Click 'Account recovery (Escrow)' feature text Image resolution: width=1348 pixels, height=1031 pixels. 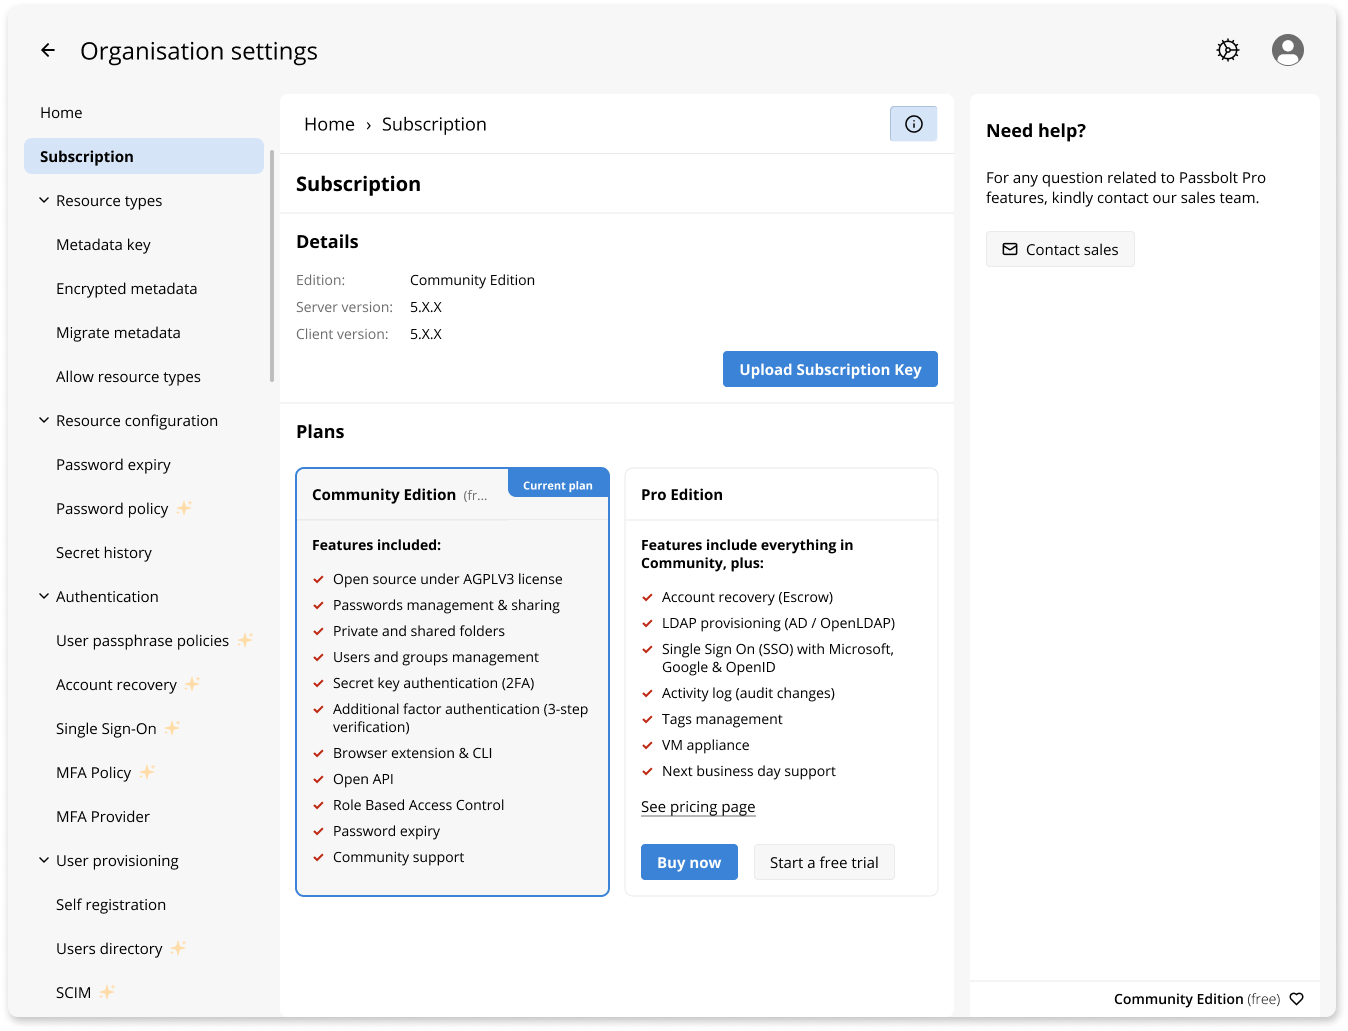click(x=747, y=597)
